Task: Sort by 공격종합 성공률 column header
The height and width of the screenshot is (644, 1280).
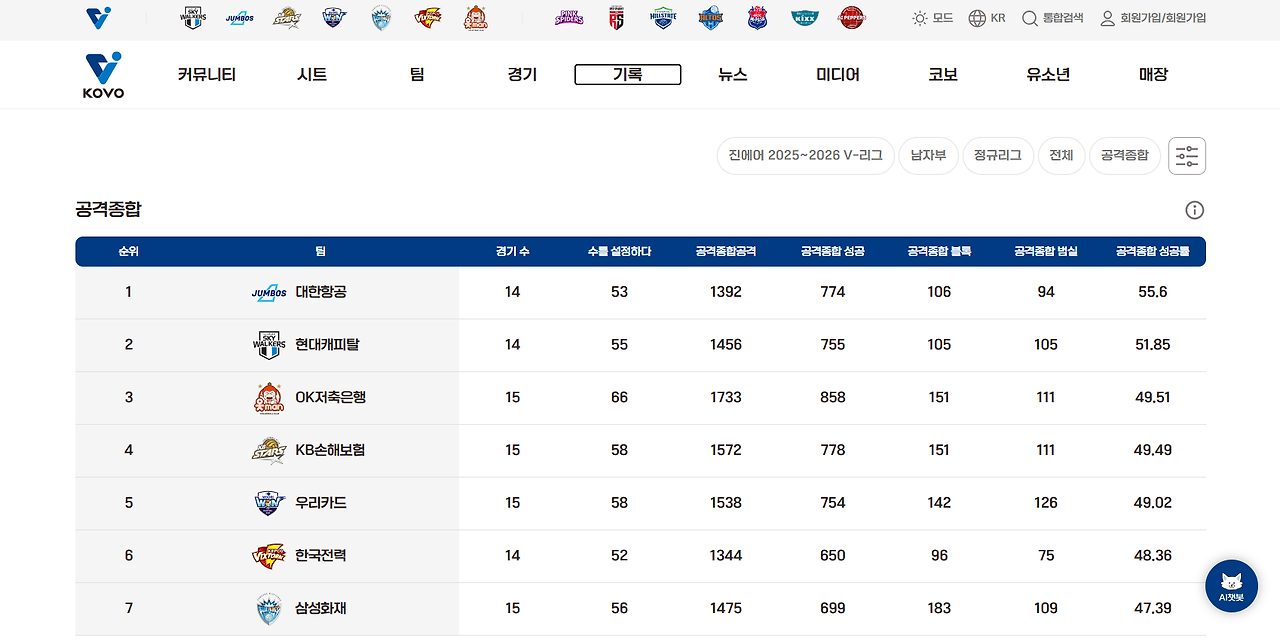Action: click(x=1152, y=252)
